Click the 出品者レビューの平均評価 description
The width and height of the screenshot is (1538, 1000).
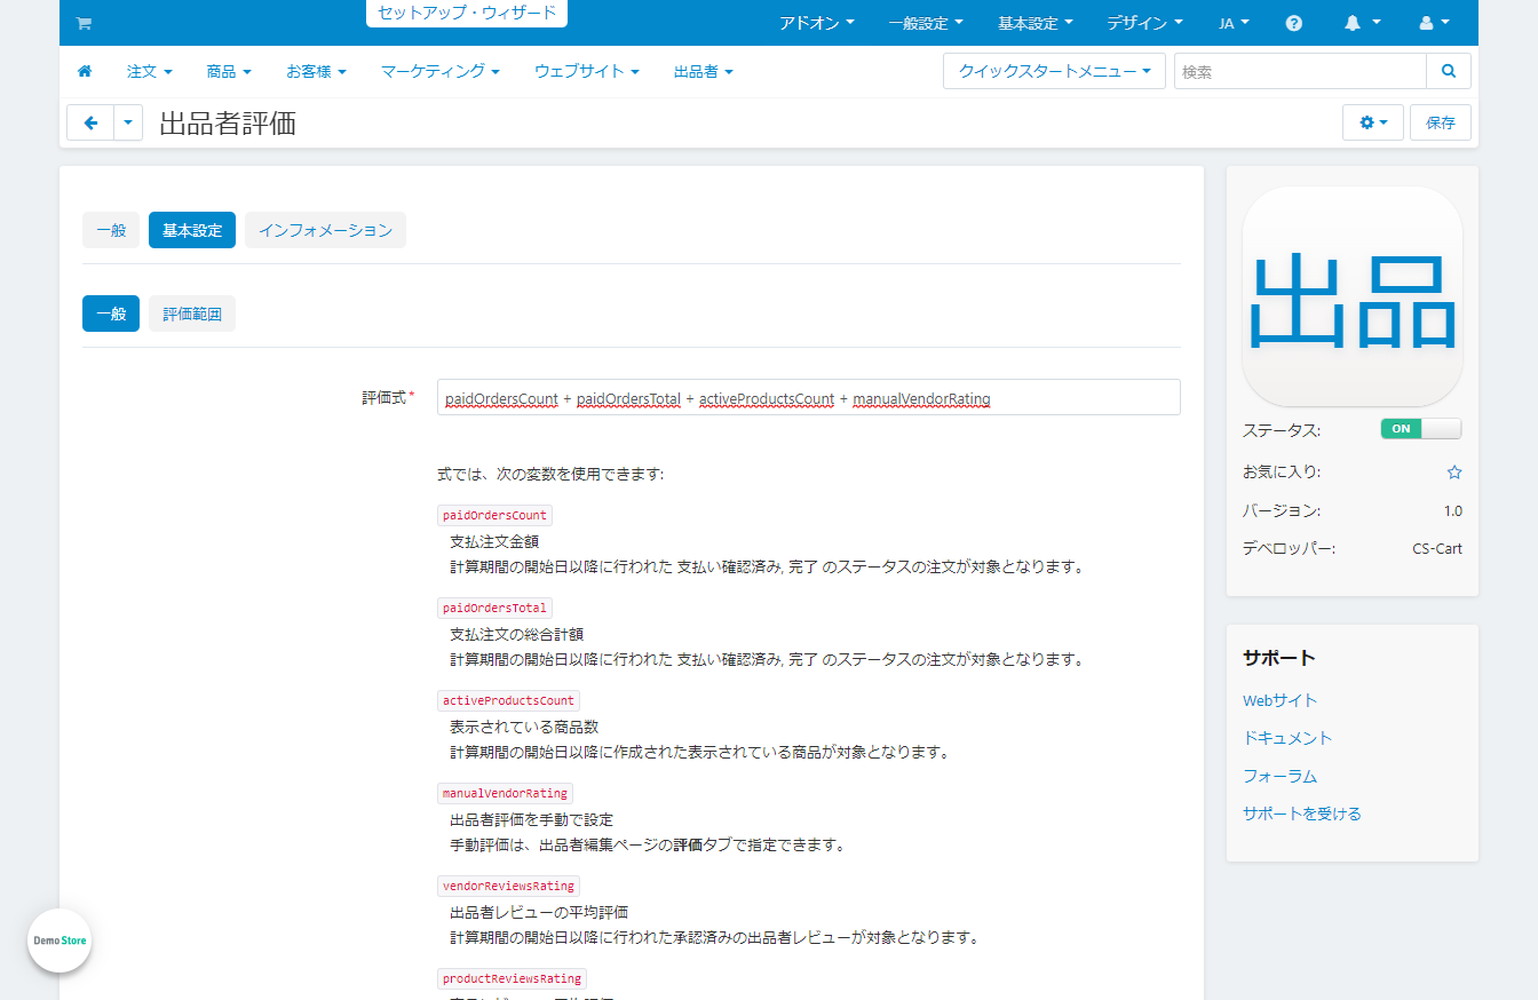point(538,912)
